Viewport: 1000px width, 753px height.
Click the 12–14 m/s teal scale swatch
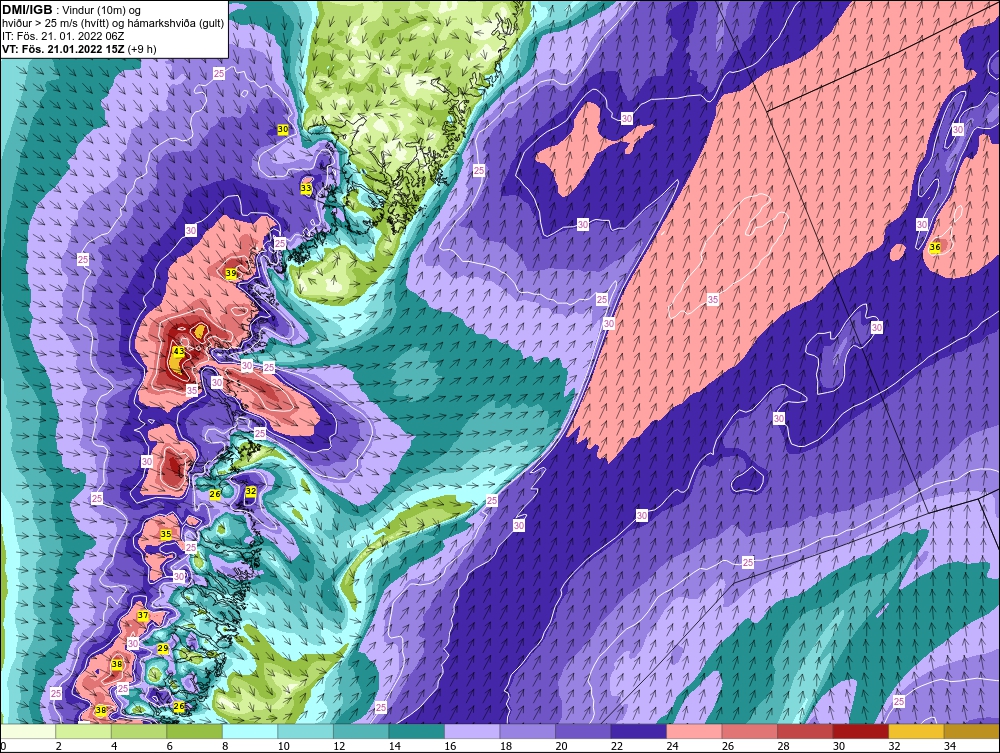361,731
